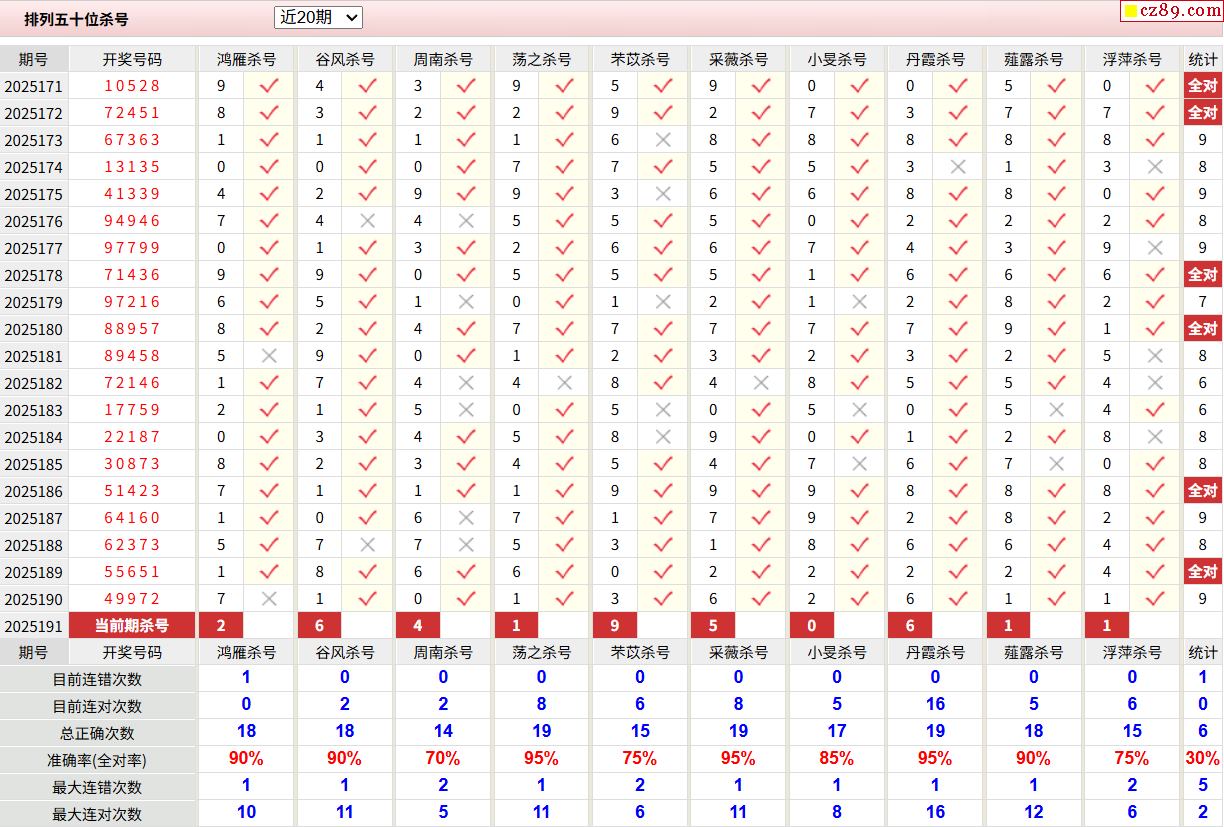Click the 全对 badge in row 2025172

coord(1203,113)
